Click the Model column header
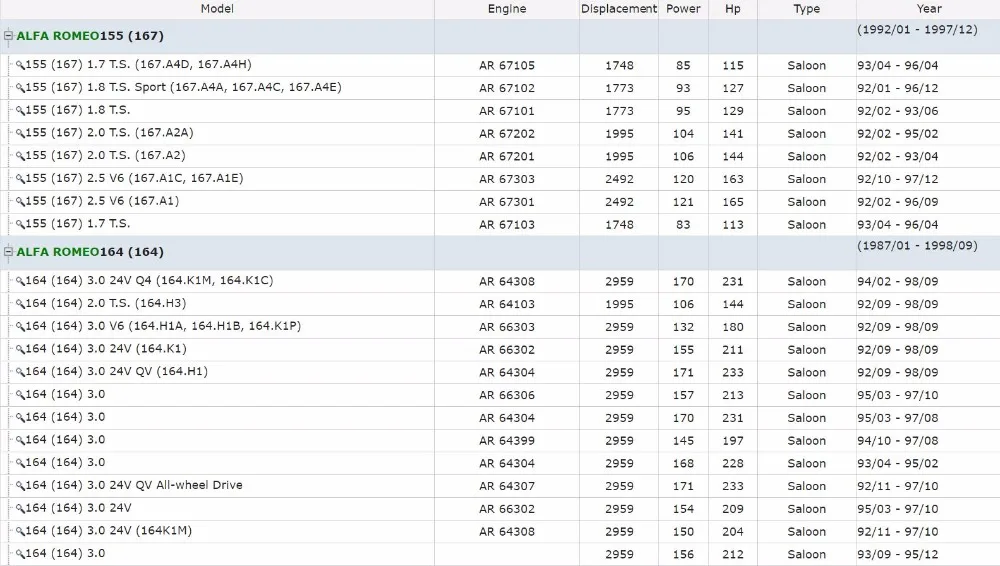 tap(217, 9)
